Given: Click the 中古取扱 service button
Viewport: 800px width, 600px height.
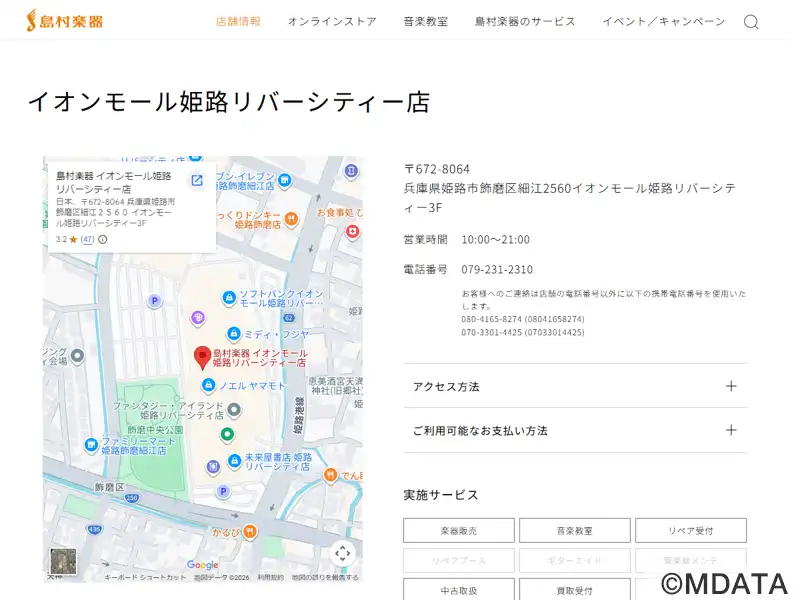Looking at the screenshot, I should click(459, 590).
